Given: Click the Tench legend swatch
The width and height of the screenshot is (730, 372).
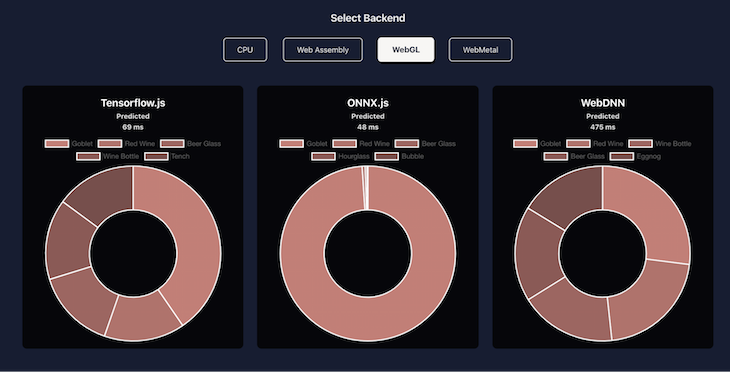Looking at the screenshot, I should 156,156.
